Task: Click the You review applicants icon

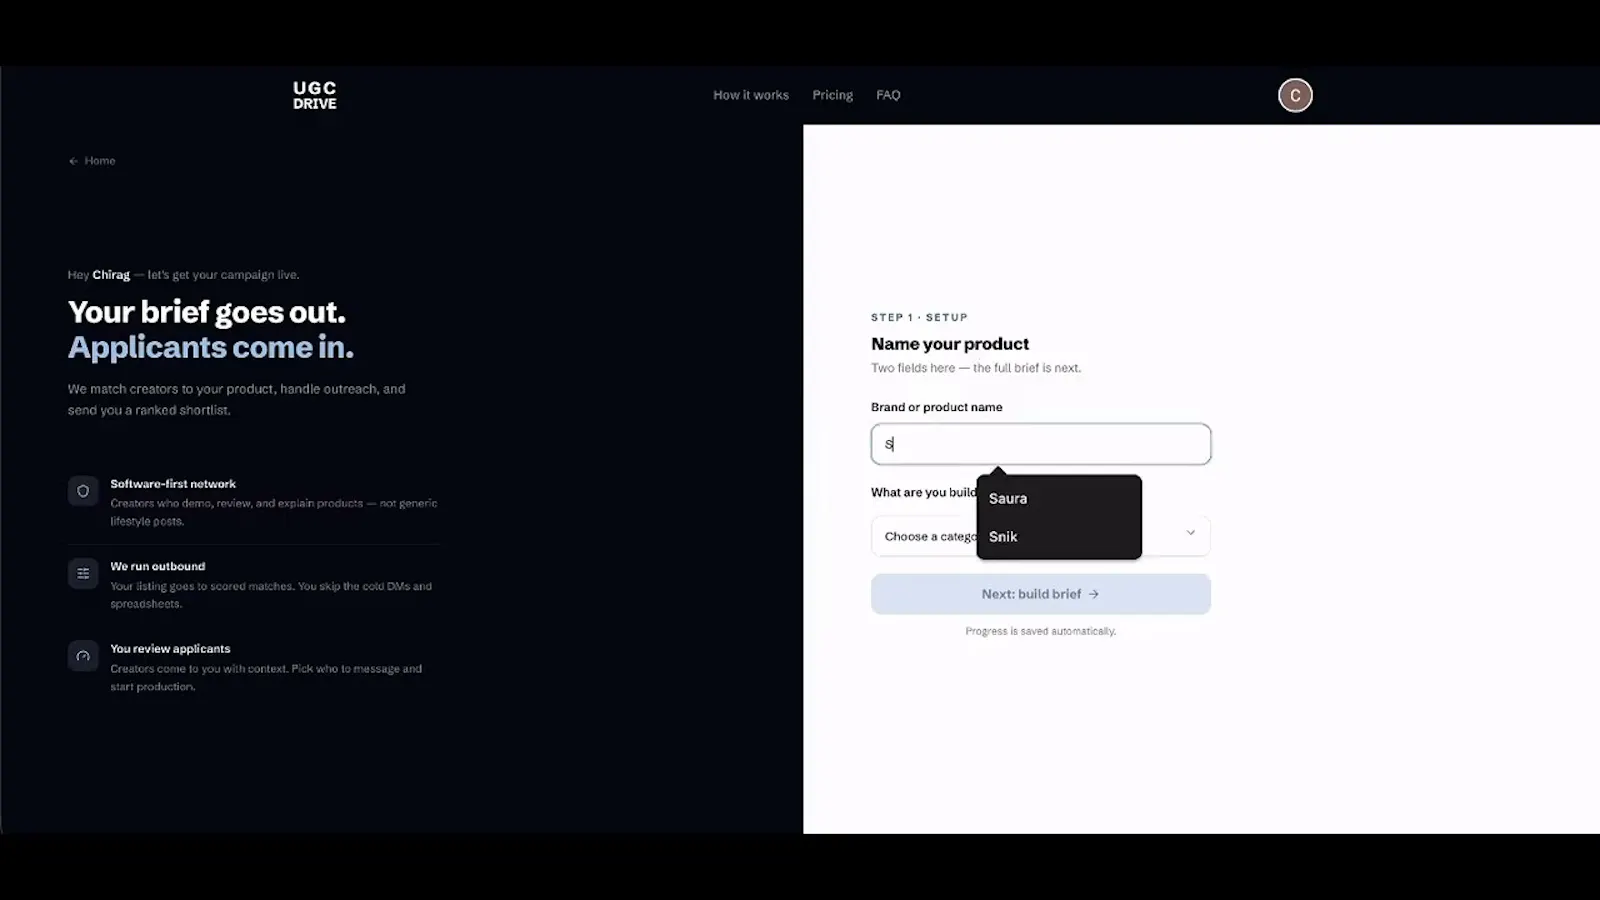Action: [83, 656]
